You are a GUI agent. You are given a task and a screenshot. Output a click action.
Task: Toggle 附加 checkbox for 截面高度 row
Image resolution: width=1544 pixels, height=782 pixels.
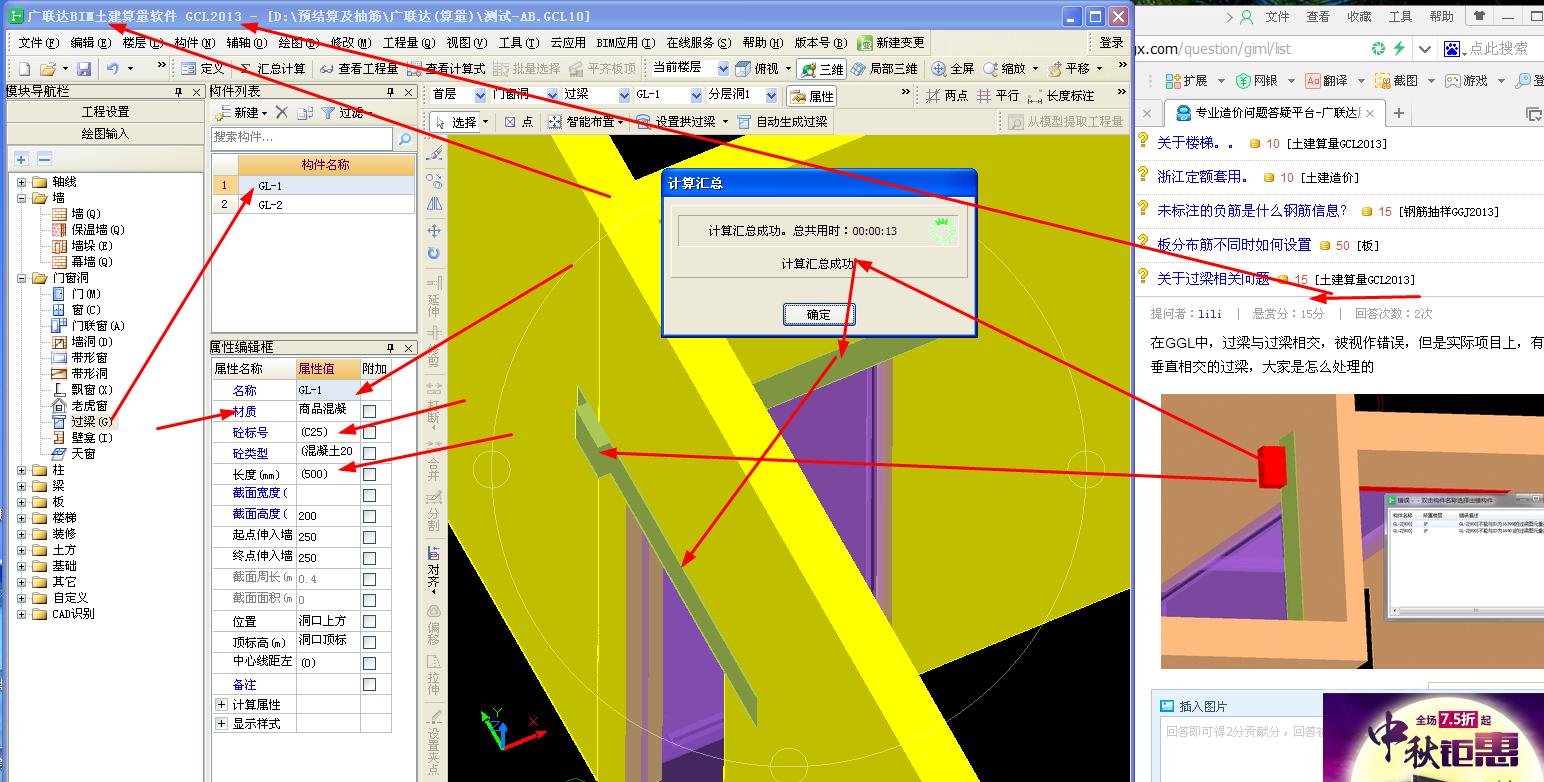tap(370, 516)
